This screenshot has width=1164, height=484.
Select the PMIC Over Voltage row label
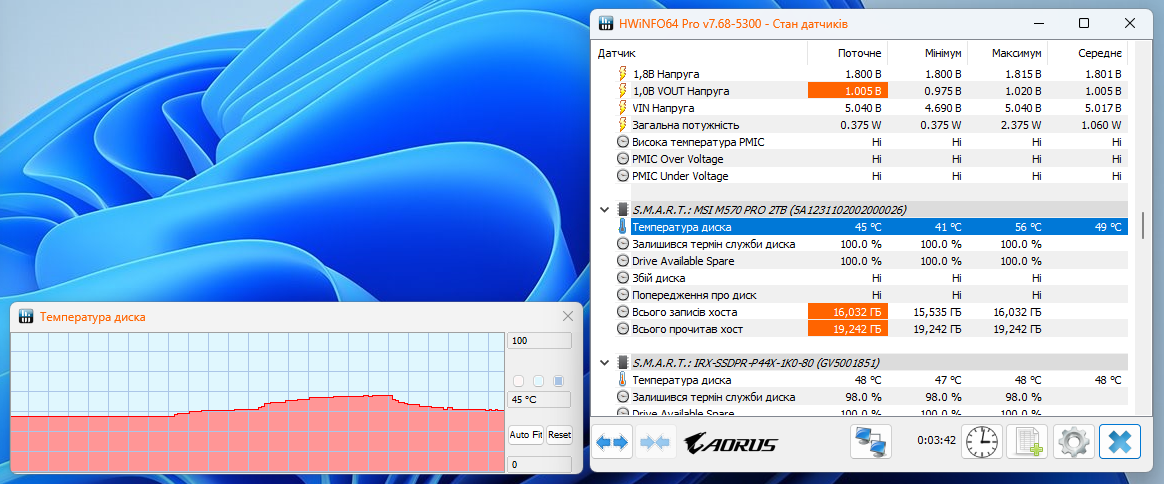(677, 159)
